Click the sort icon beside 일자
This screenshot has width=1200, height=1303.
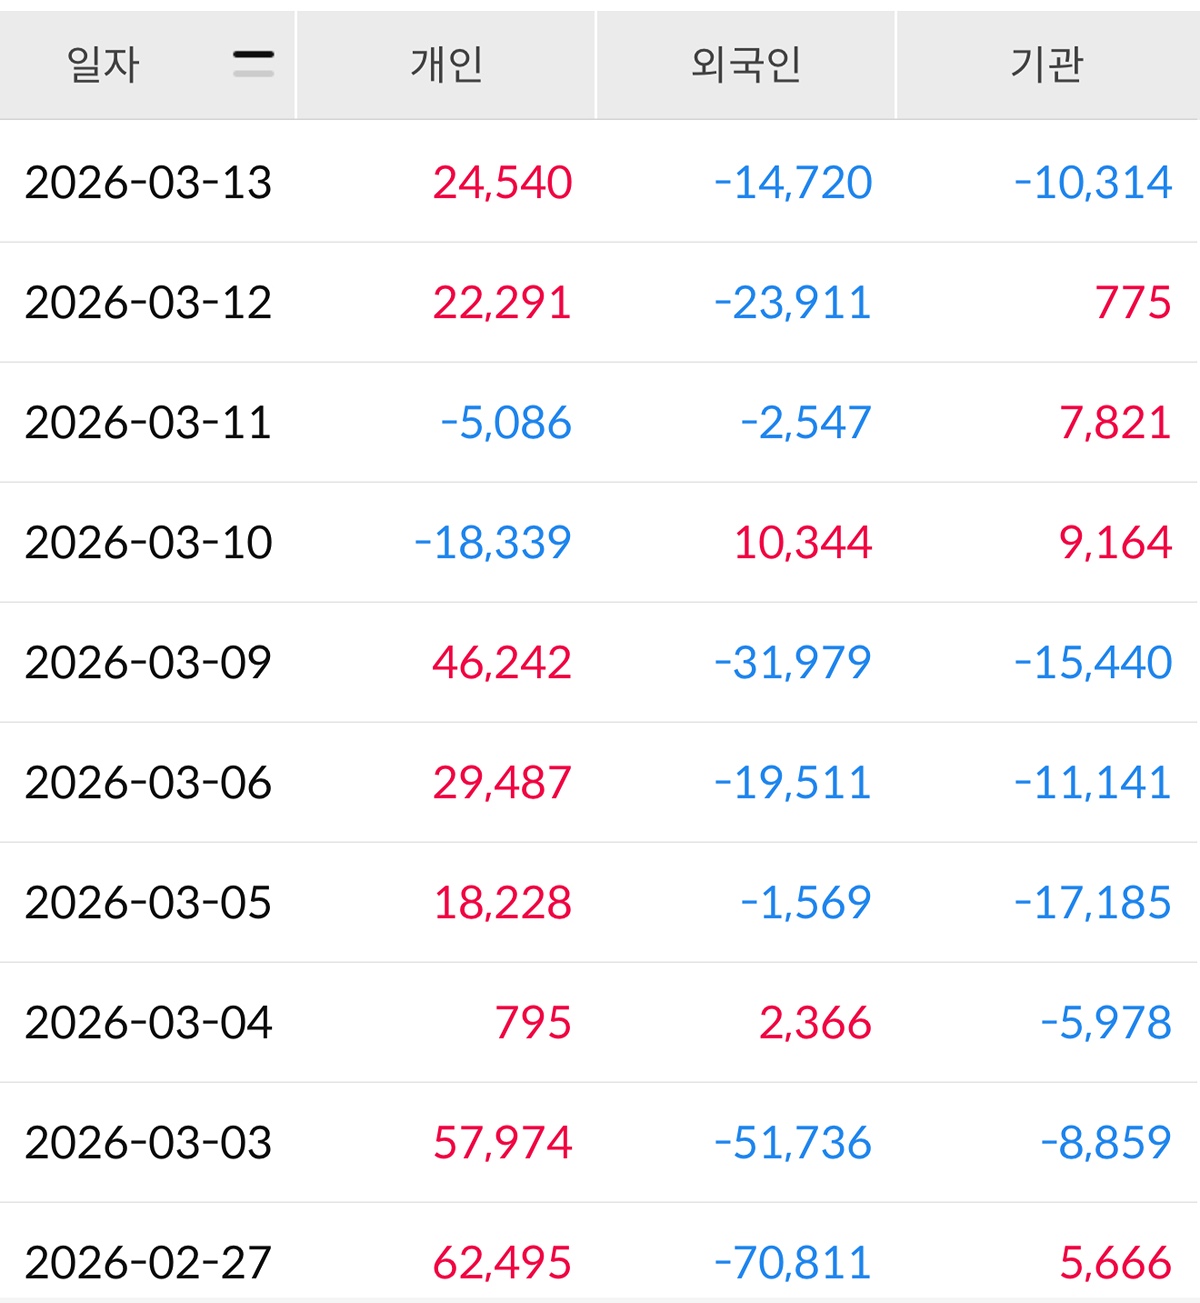[253, 64]
